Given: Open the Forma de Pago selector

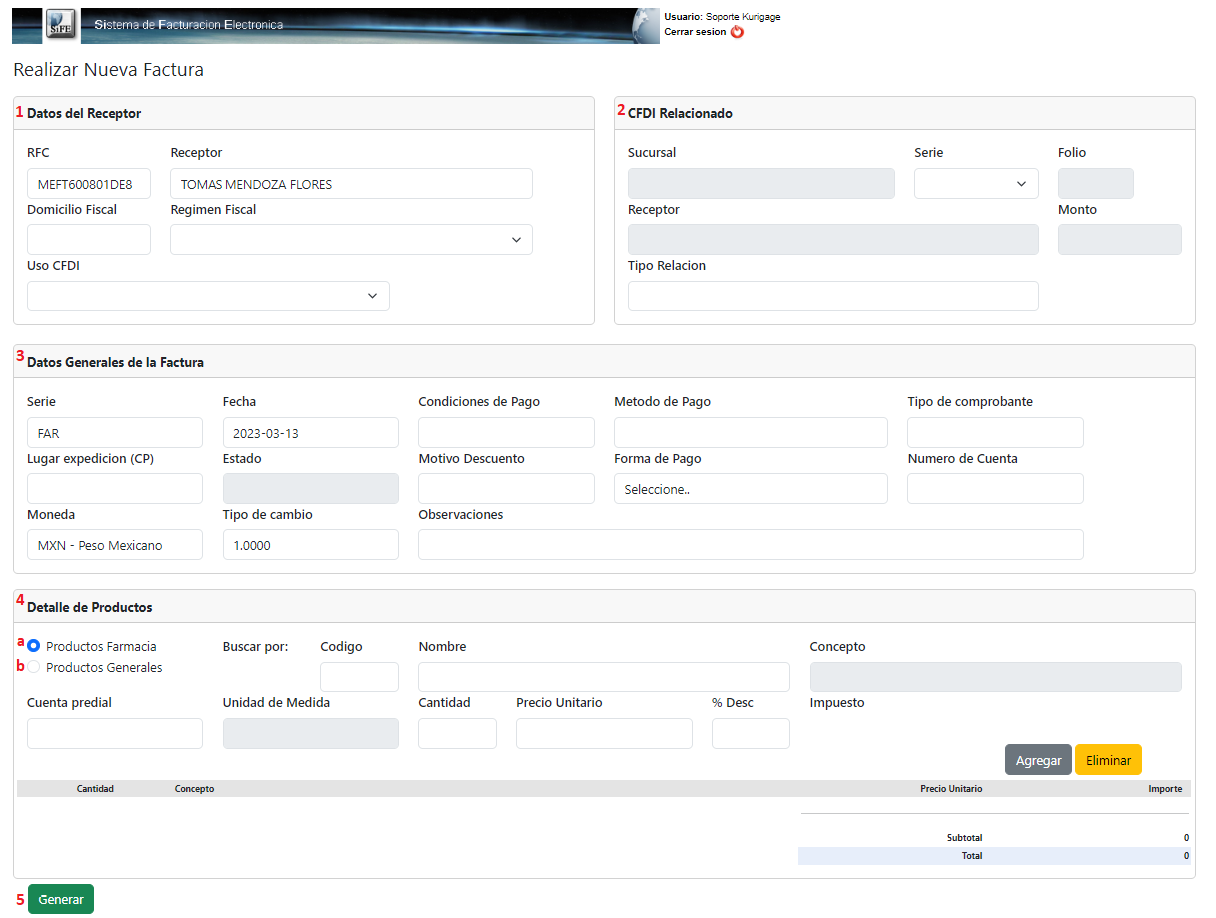Looking at the screenshot, I should click(x=750, y=489).
